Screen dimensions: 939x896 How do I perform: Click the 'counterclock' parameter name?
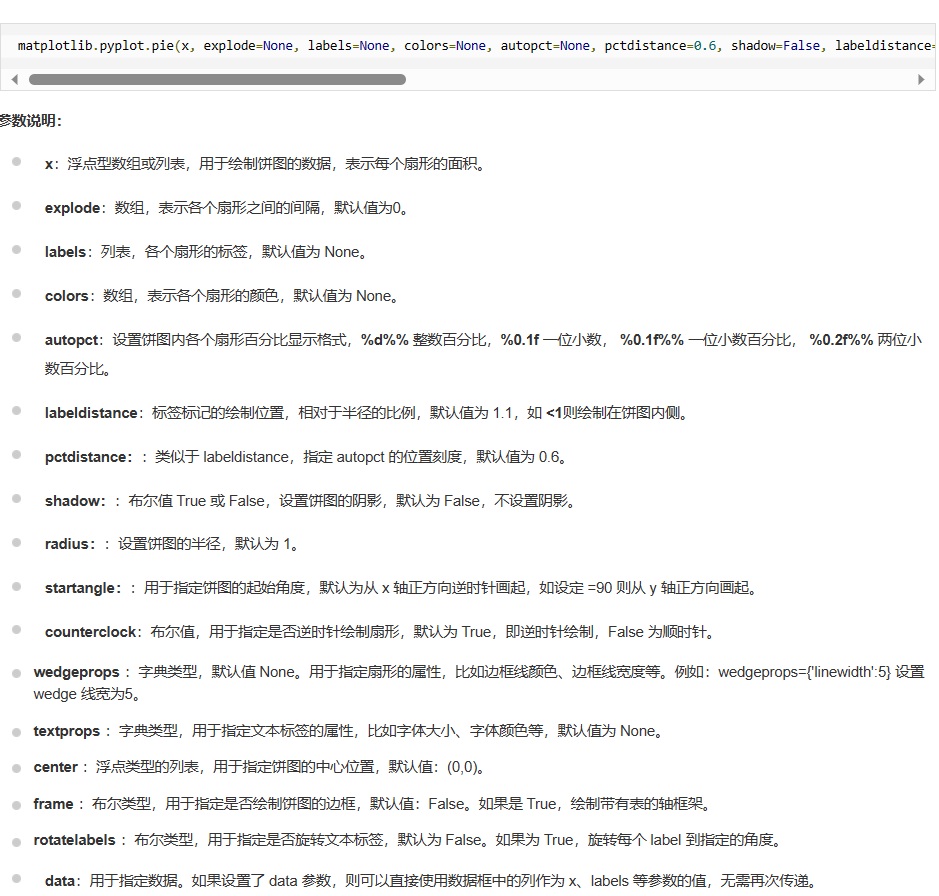coord(90,632)
